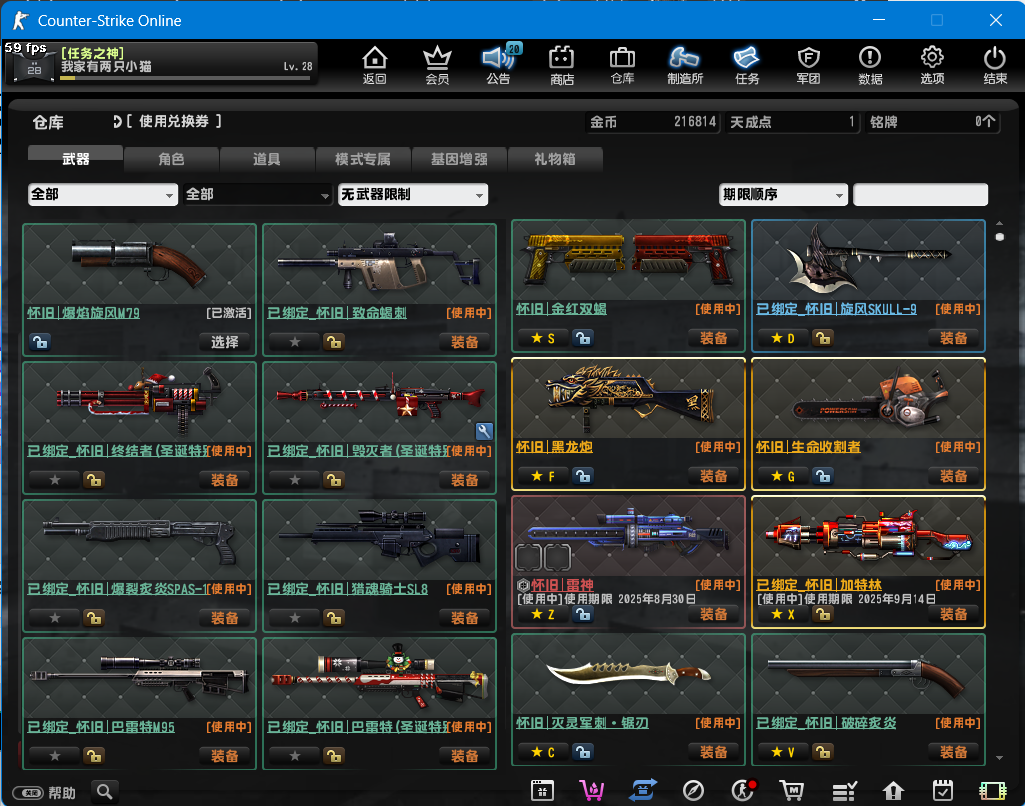The width and height of the screenshot is (1025, 806).
Task: Click the scroll-down arrow of weapon list
Action: pyautogui.click(x=1000, y=758)
